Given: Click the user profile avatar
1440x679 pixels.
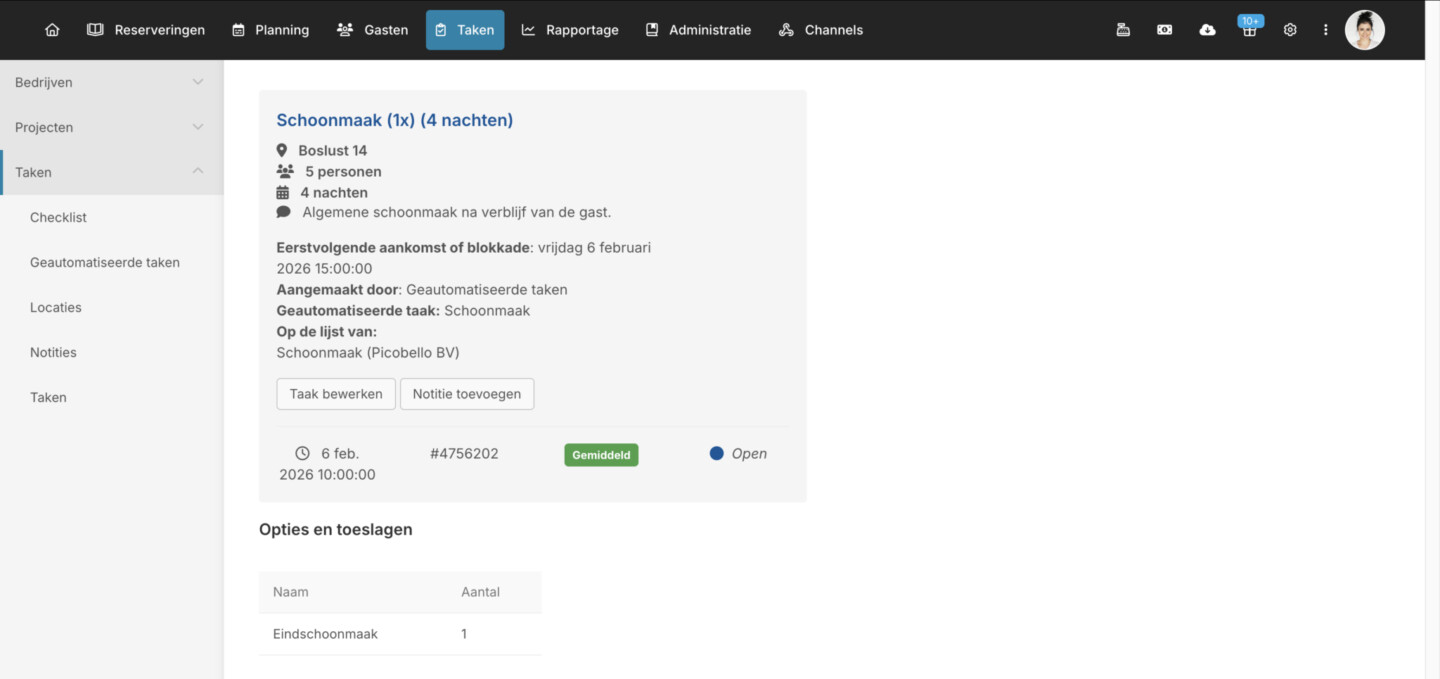Looking at the screenshot, I should pos(1364,30).
